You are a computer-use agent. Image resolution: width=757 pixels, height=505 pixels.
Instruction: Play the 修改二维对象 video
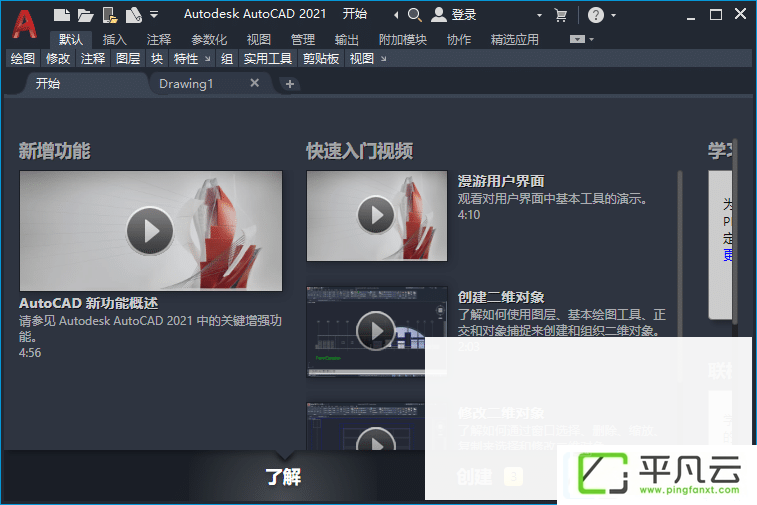(376, 439)
